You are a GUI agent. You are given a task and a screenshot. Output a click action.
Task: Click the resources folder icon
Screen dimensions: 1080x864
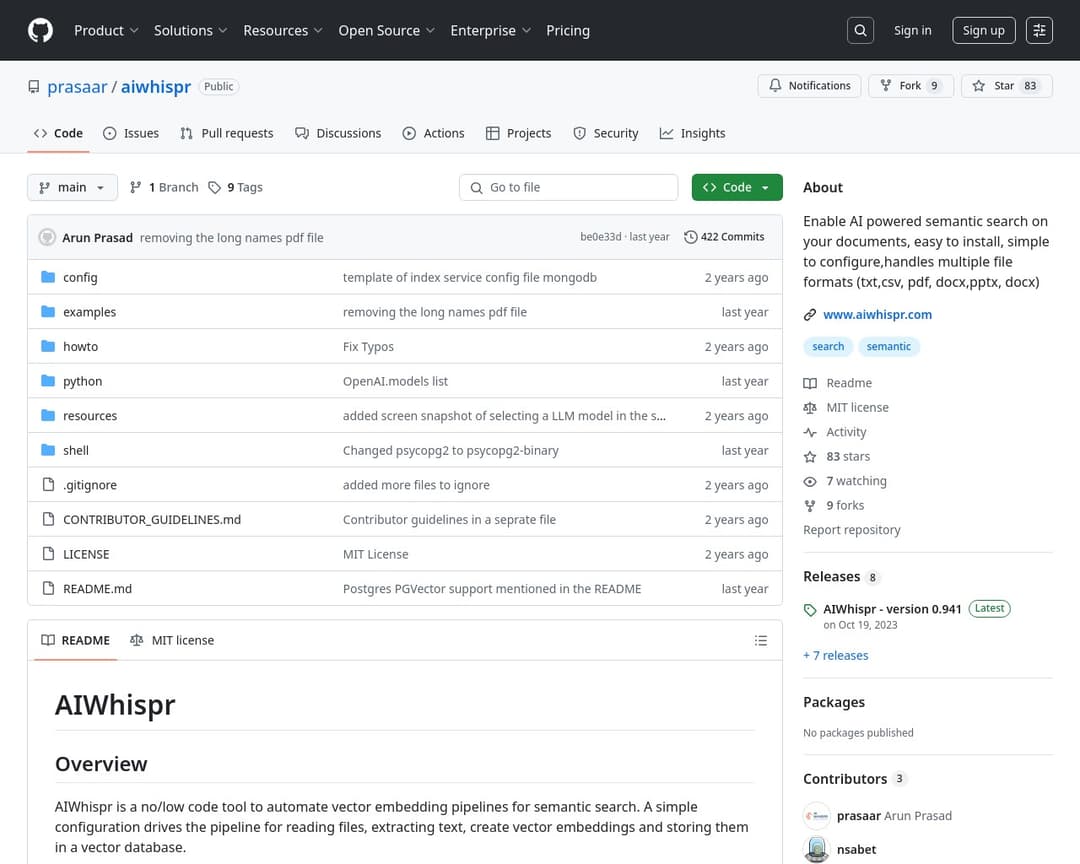coord(48,415)
